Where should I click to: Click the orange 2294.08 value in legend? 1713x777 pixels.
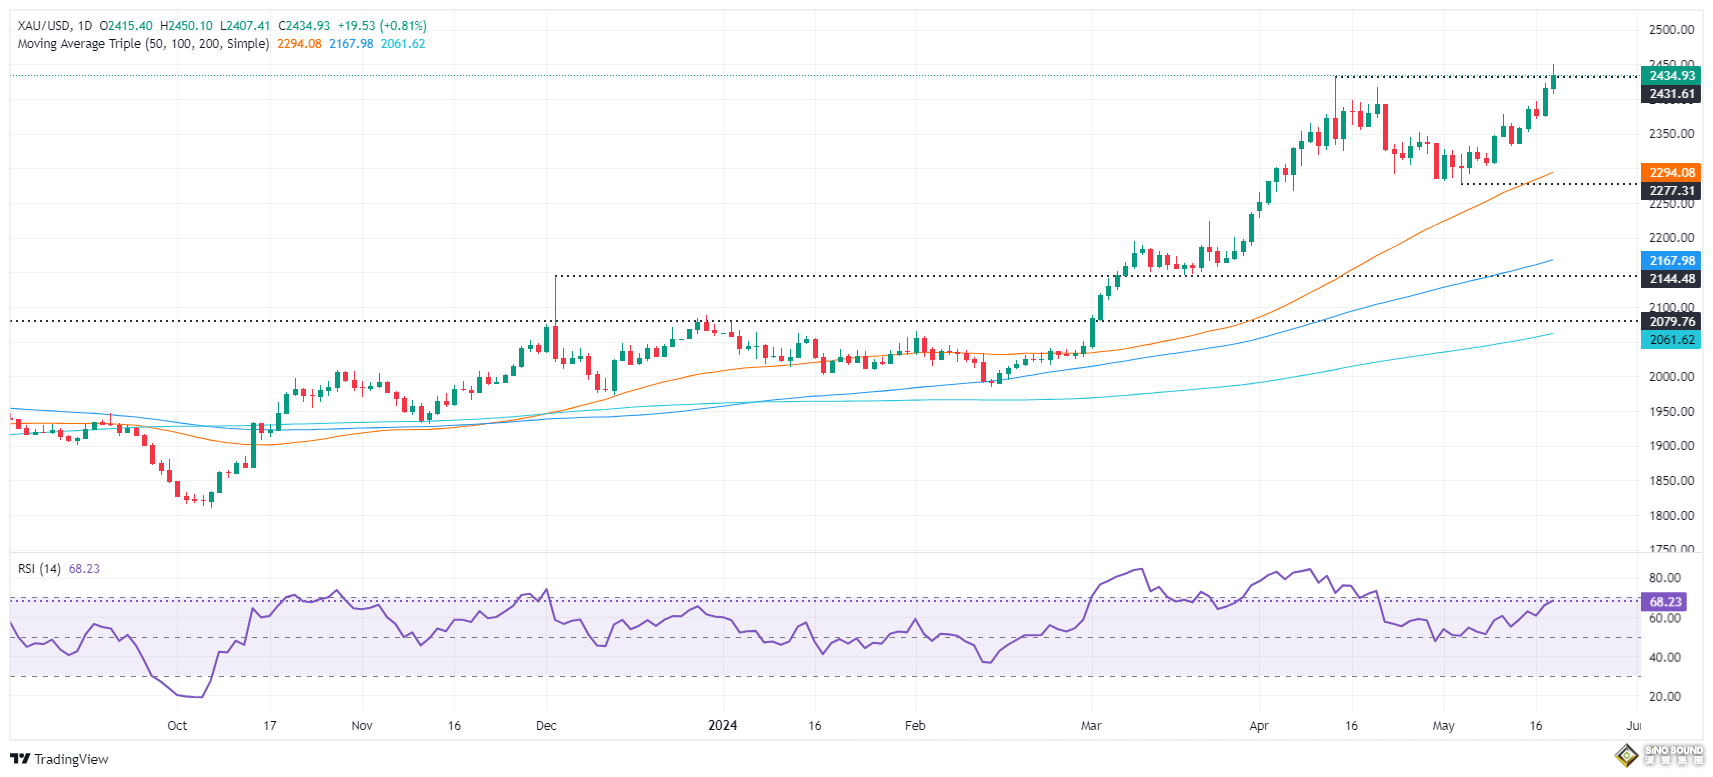(x=299, y=44)
